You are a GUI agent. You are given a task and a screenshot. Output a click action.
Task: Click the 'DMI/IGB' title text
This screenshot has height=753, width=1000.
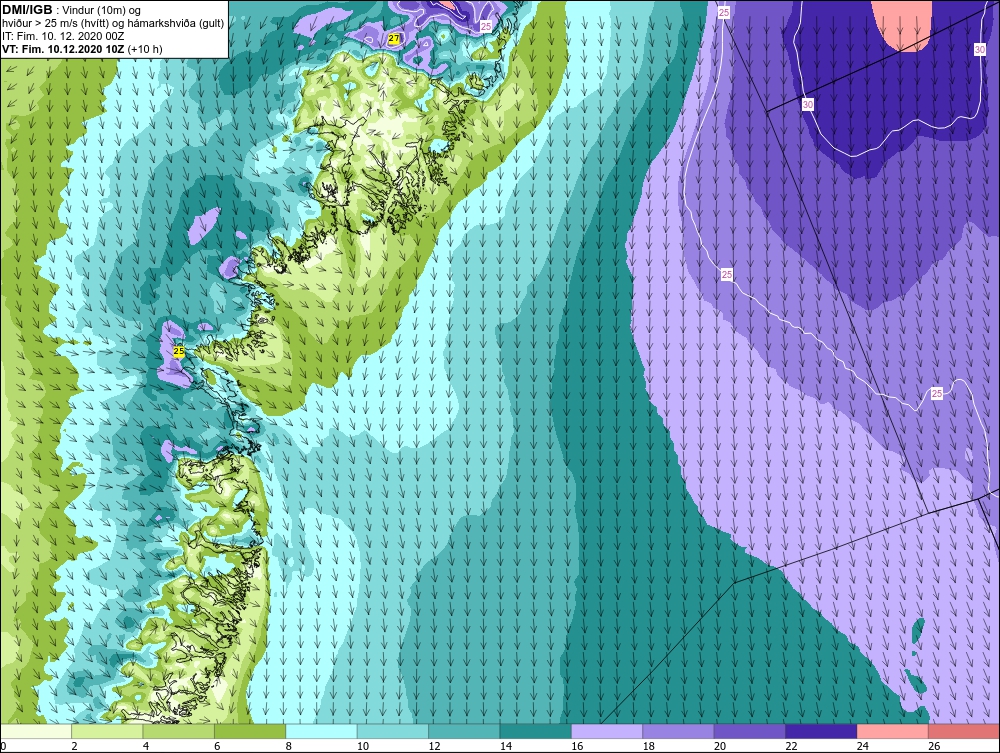27,10
